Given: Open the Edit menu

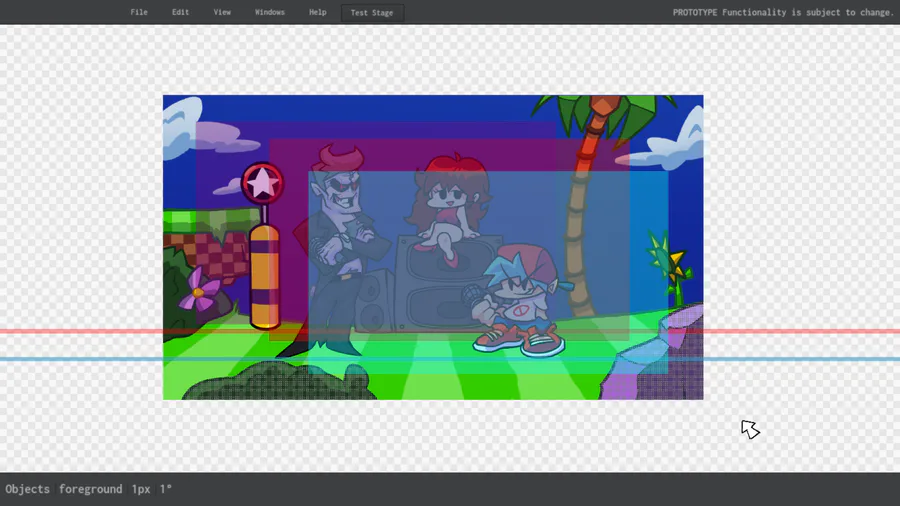Looking at the screenshot, I should pyautogui.click(x=180, y=12).
